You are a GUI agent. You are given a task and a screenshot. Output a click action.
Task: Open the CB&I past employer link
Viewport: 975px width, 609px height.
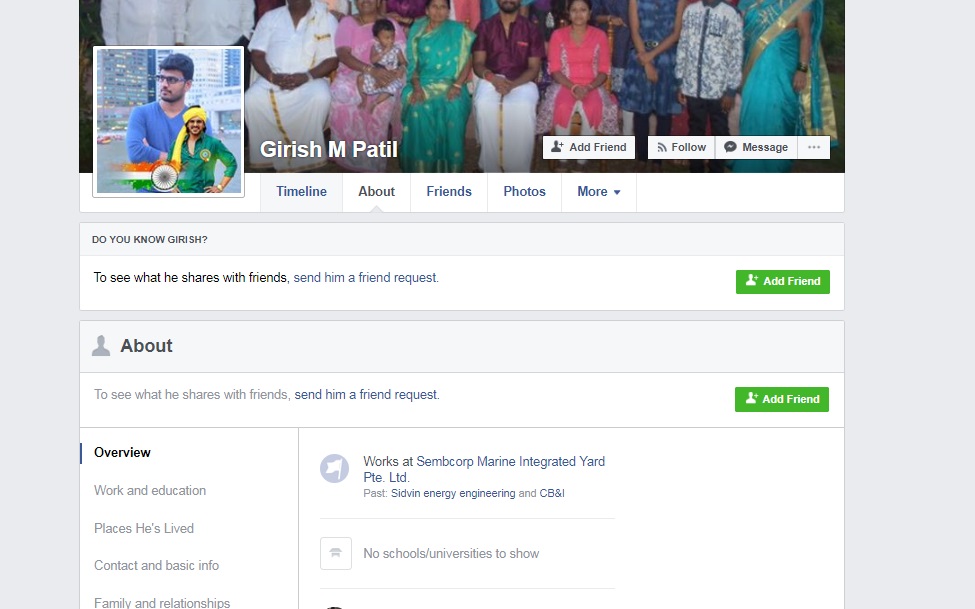tap(552, 493)
